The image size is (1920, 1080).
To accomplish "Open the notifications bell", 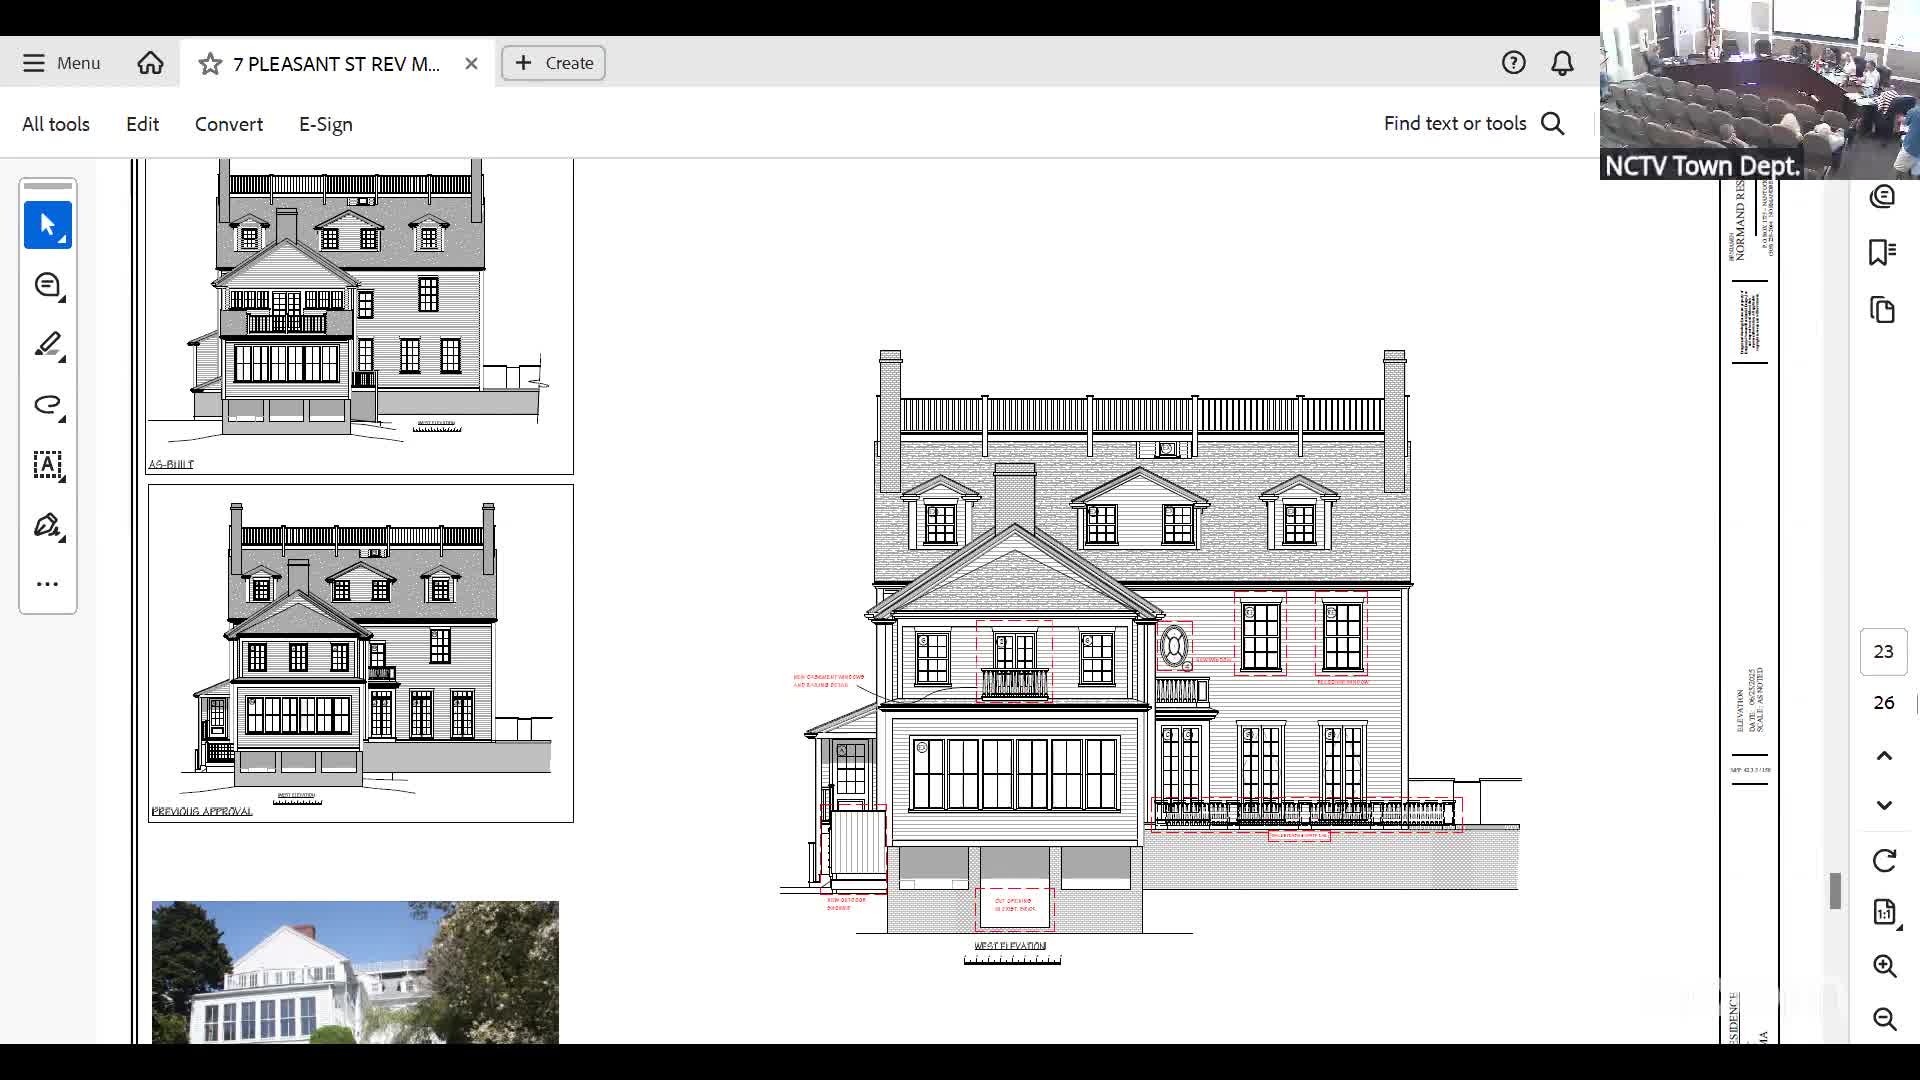I will pyautogui.click(x=1562, y=63).
